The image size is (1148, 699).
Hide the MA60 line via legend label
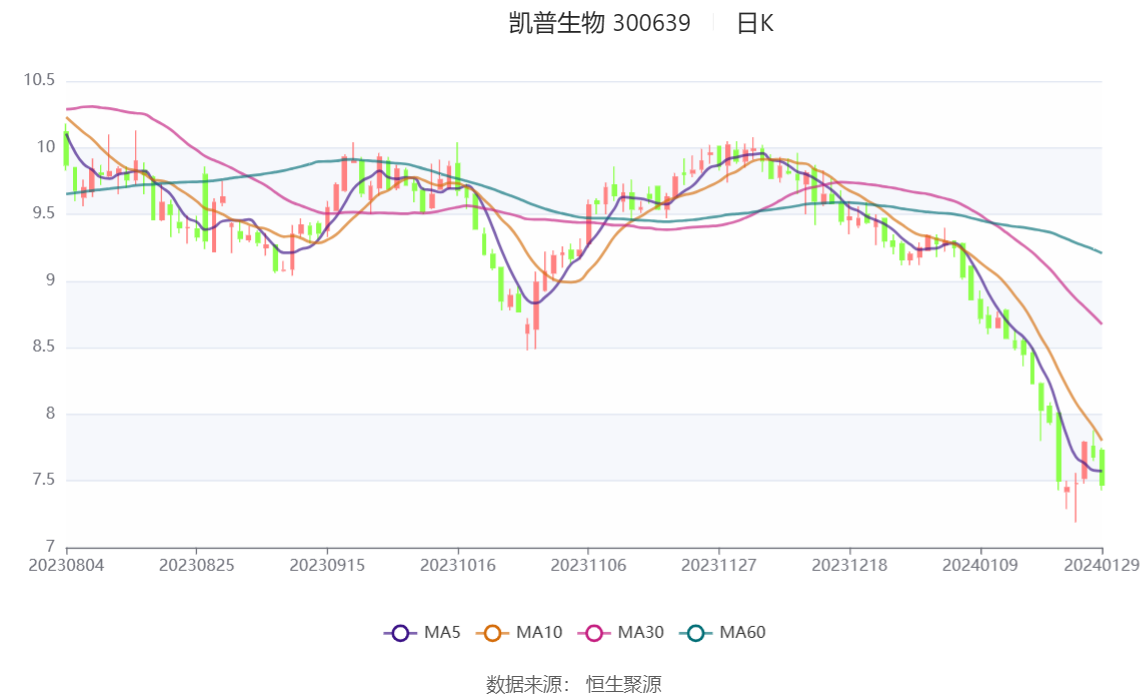click(742, 632)
